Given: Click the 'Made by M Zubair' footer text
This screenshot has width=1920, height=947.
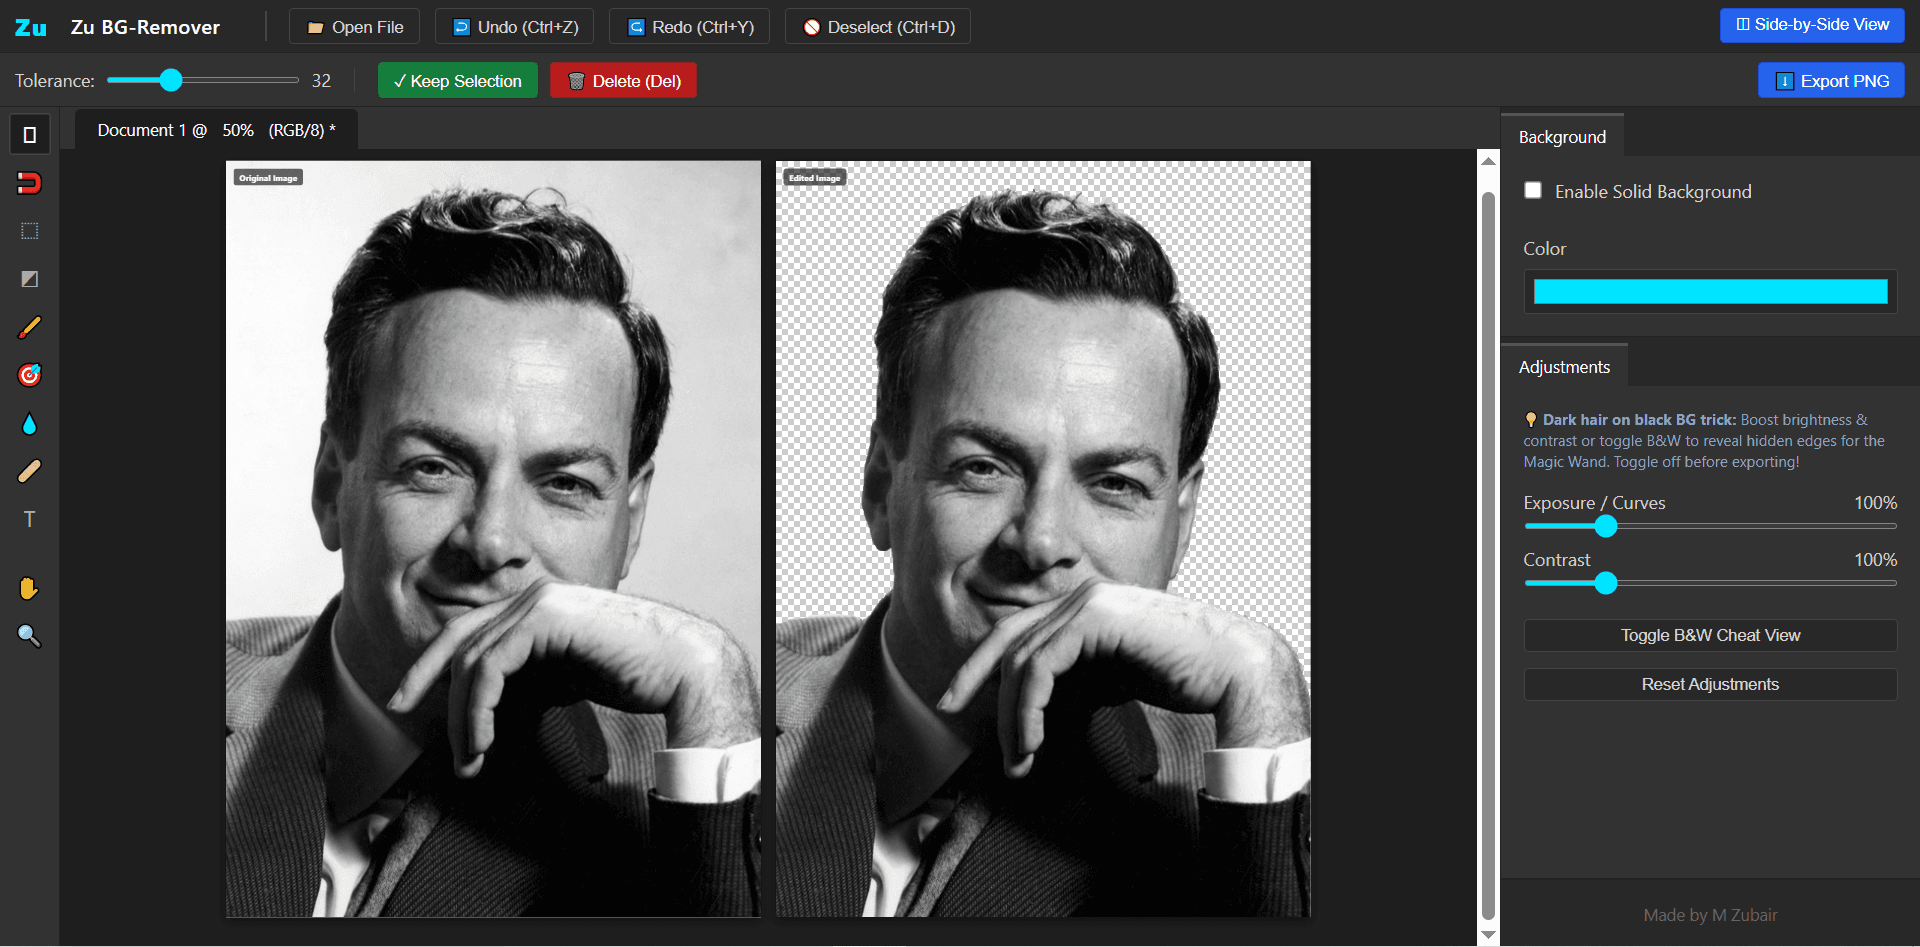Looking at the screenshot, I should [x=1710, y=915].
